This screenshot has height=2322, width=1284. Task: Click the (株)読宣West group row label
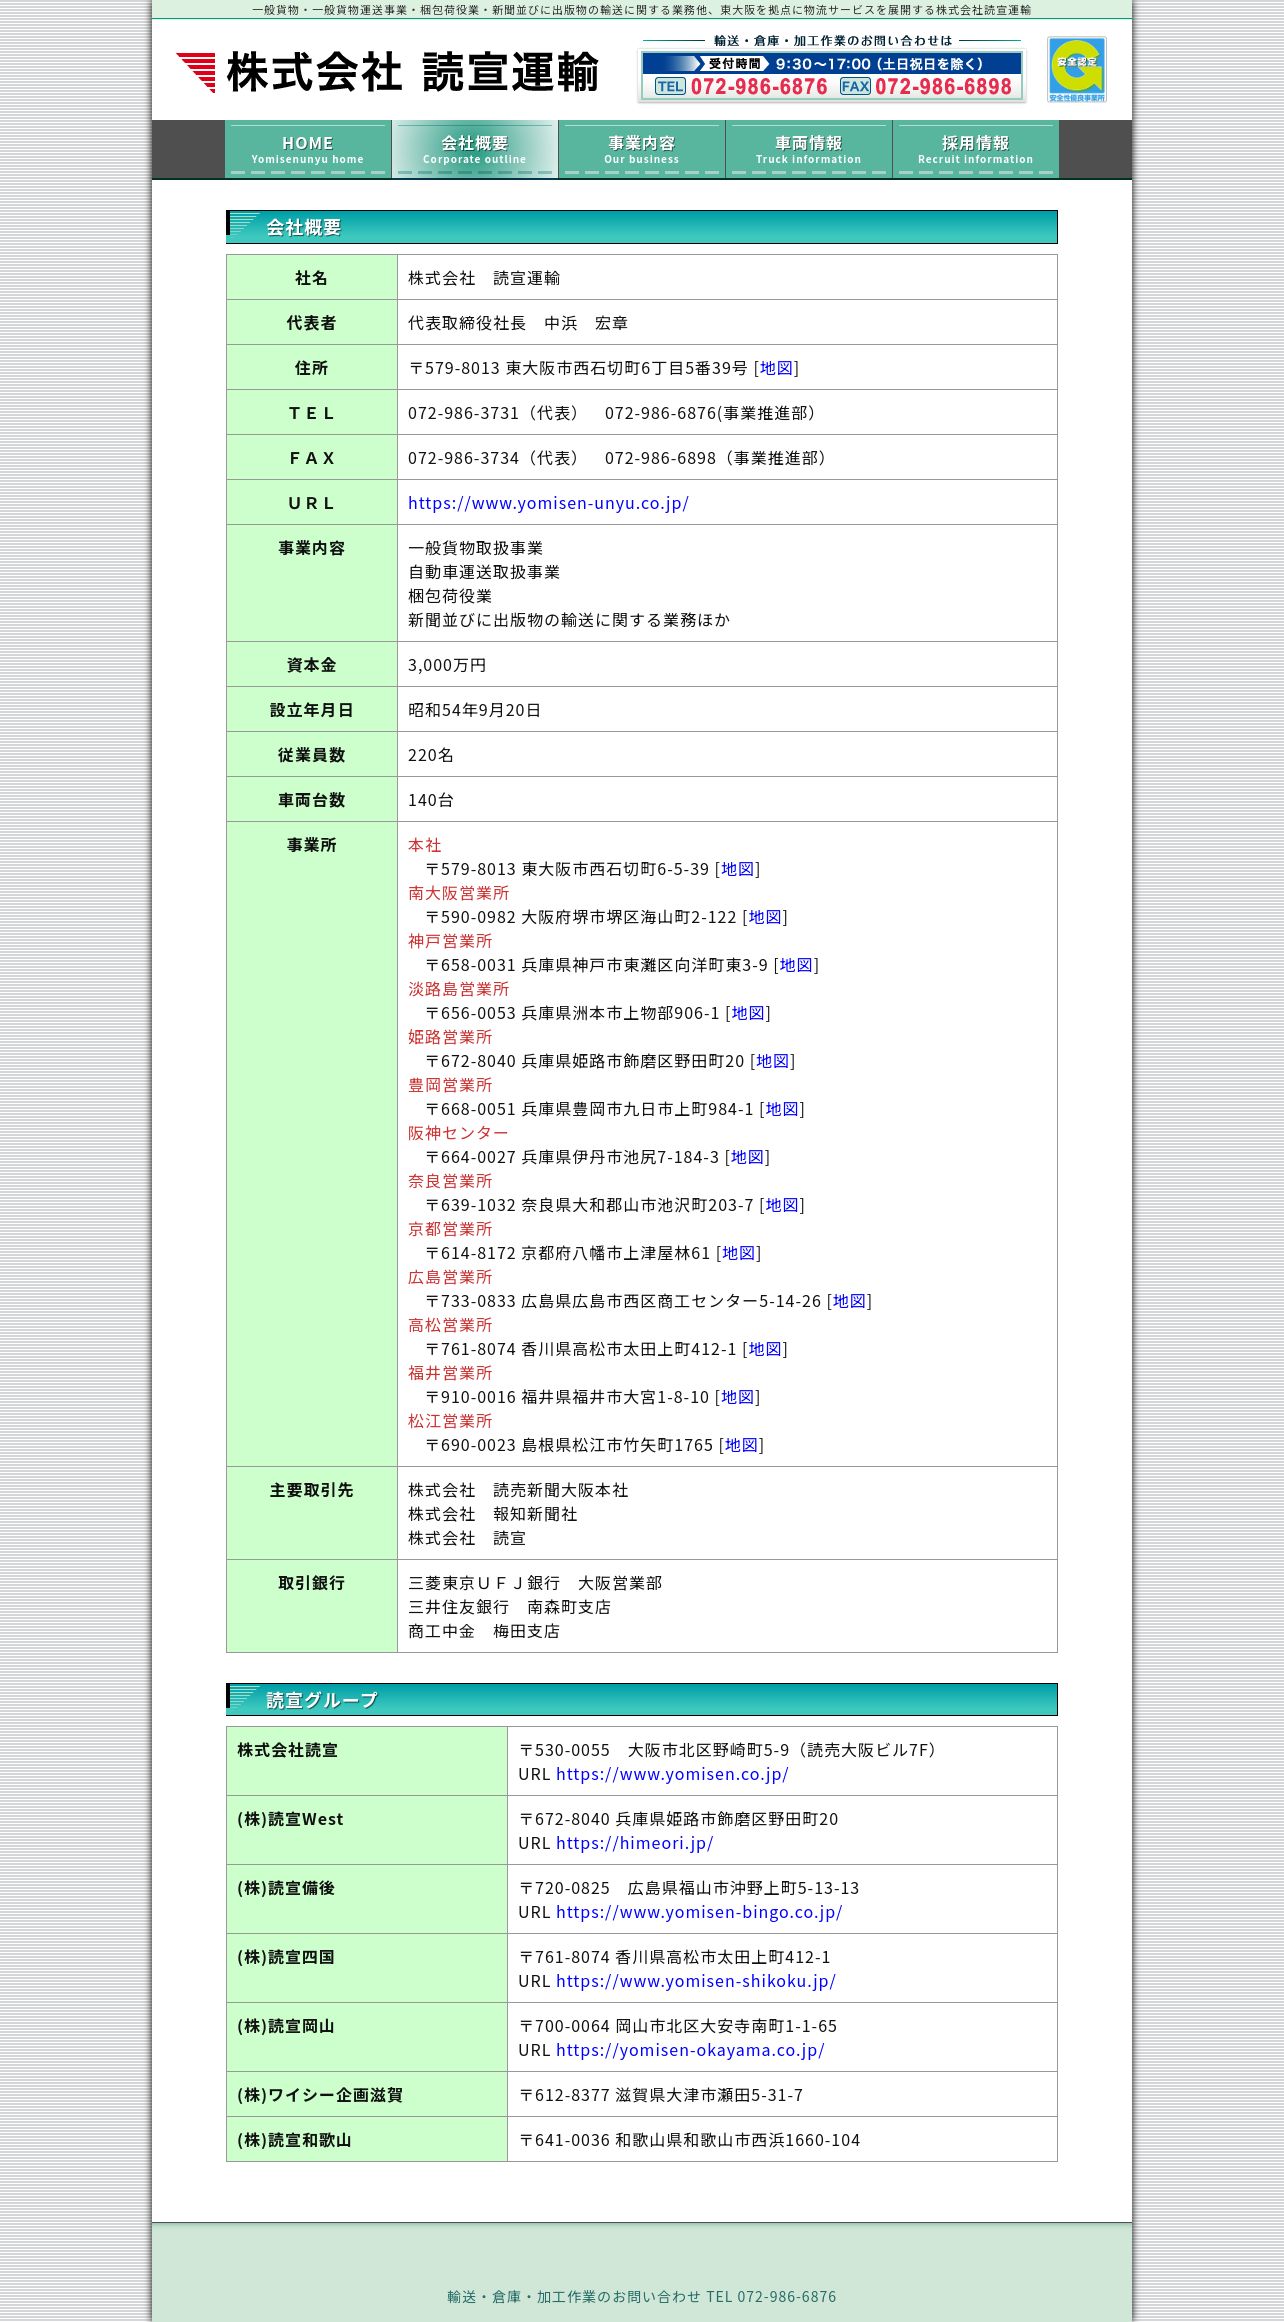(290, 1819)
